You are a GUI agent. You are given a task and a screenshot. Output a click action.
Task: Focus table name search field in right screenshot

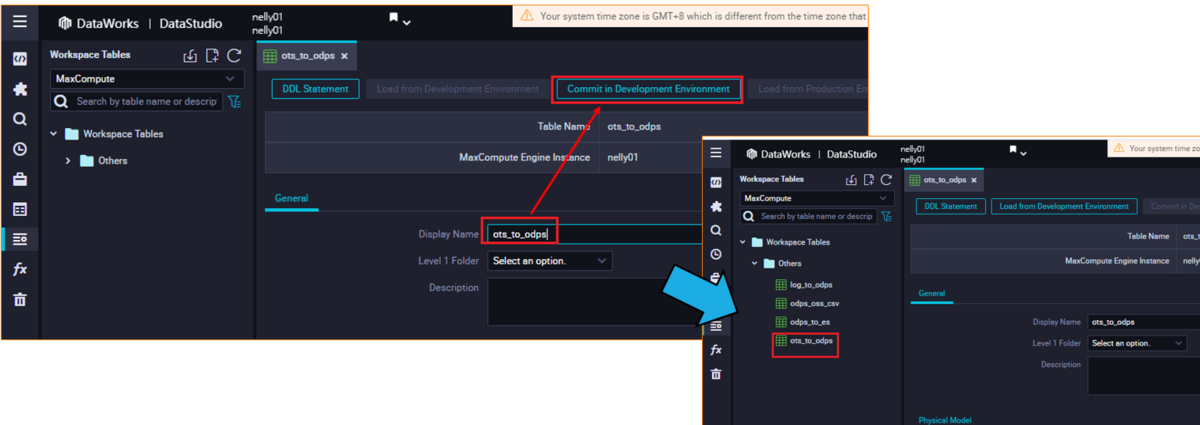[808, 216]
